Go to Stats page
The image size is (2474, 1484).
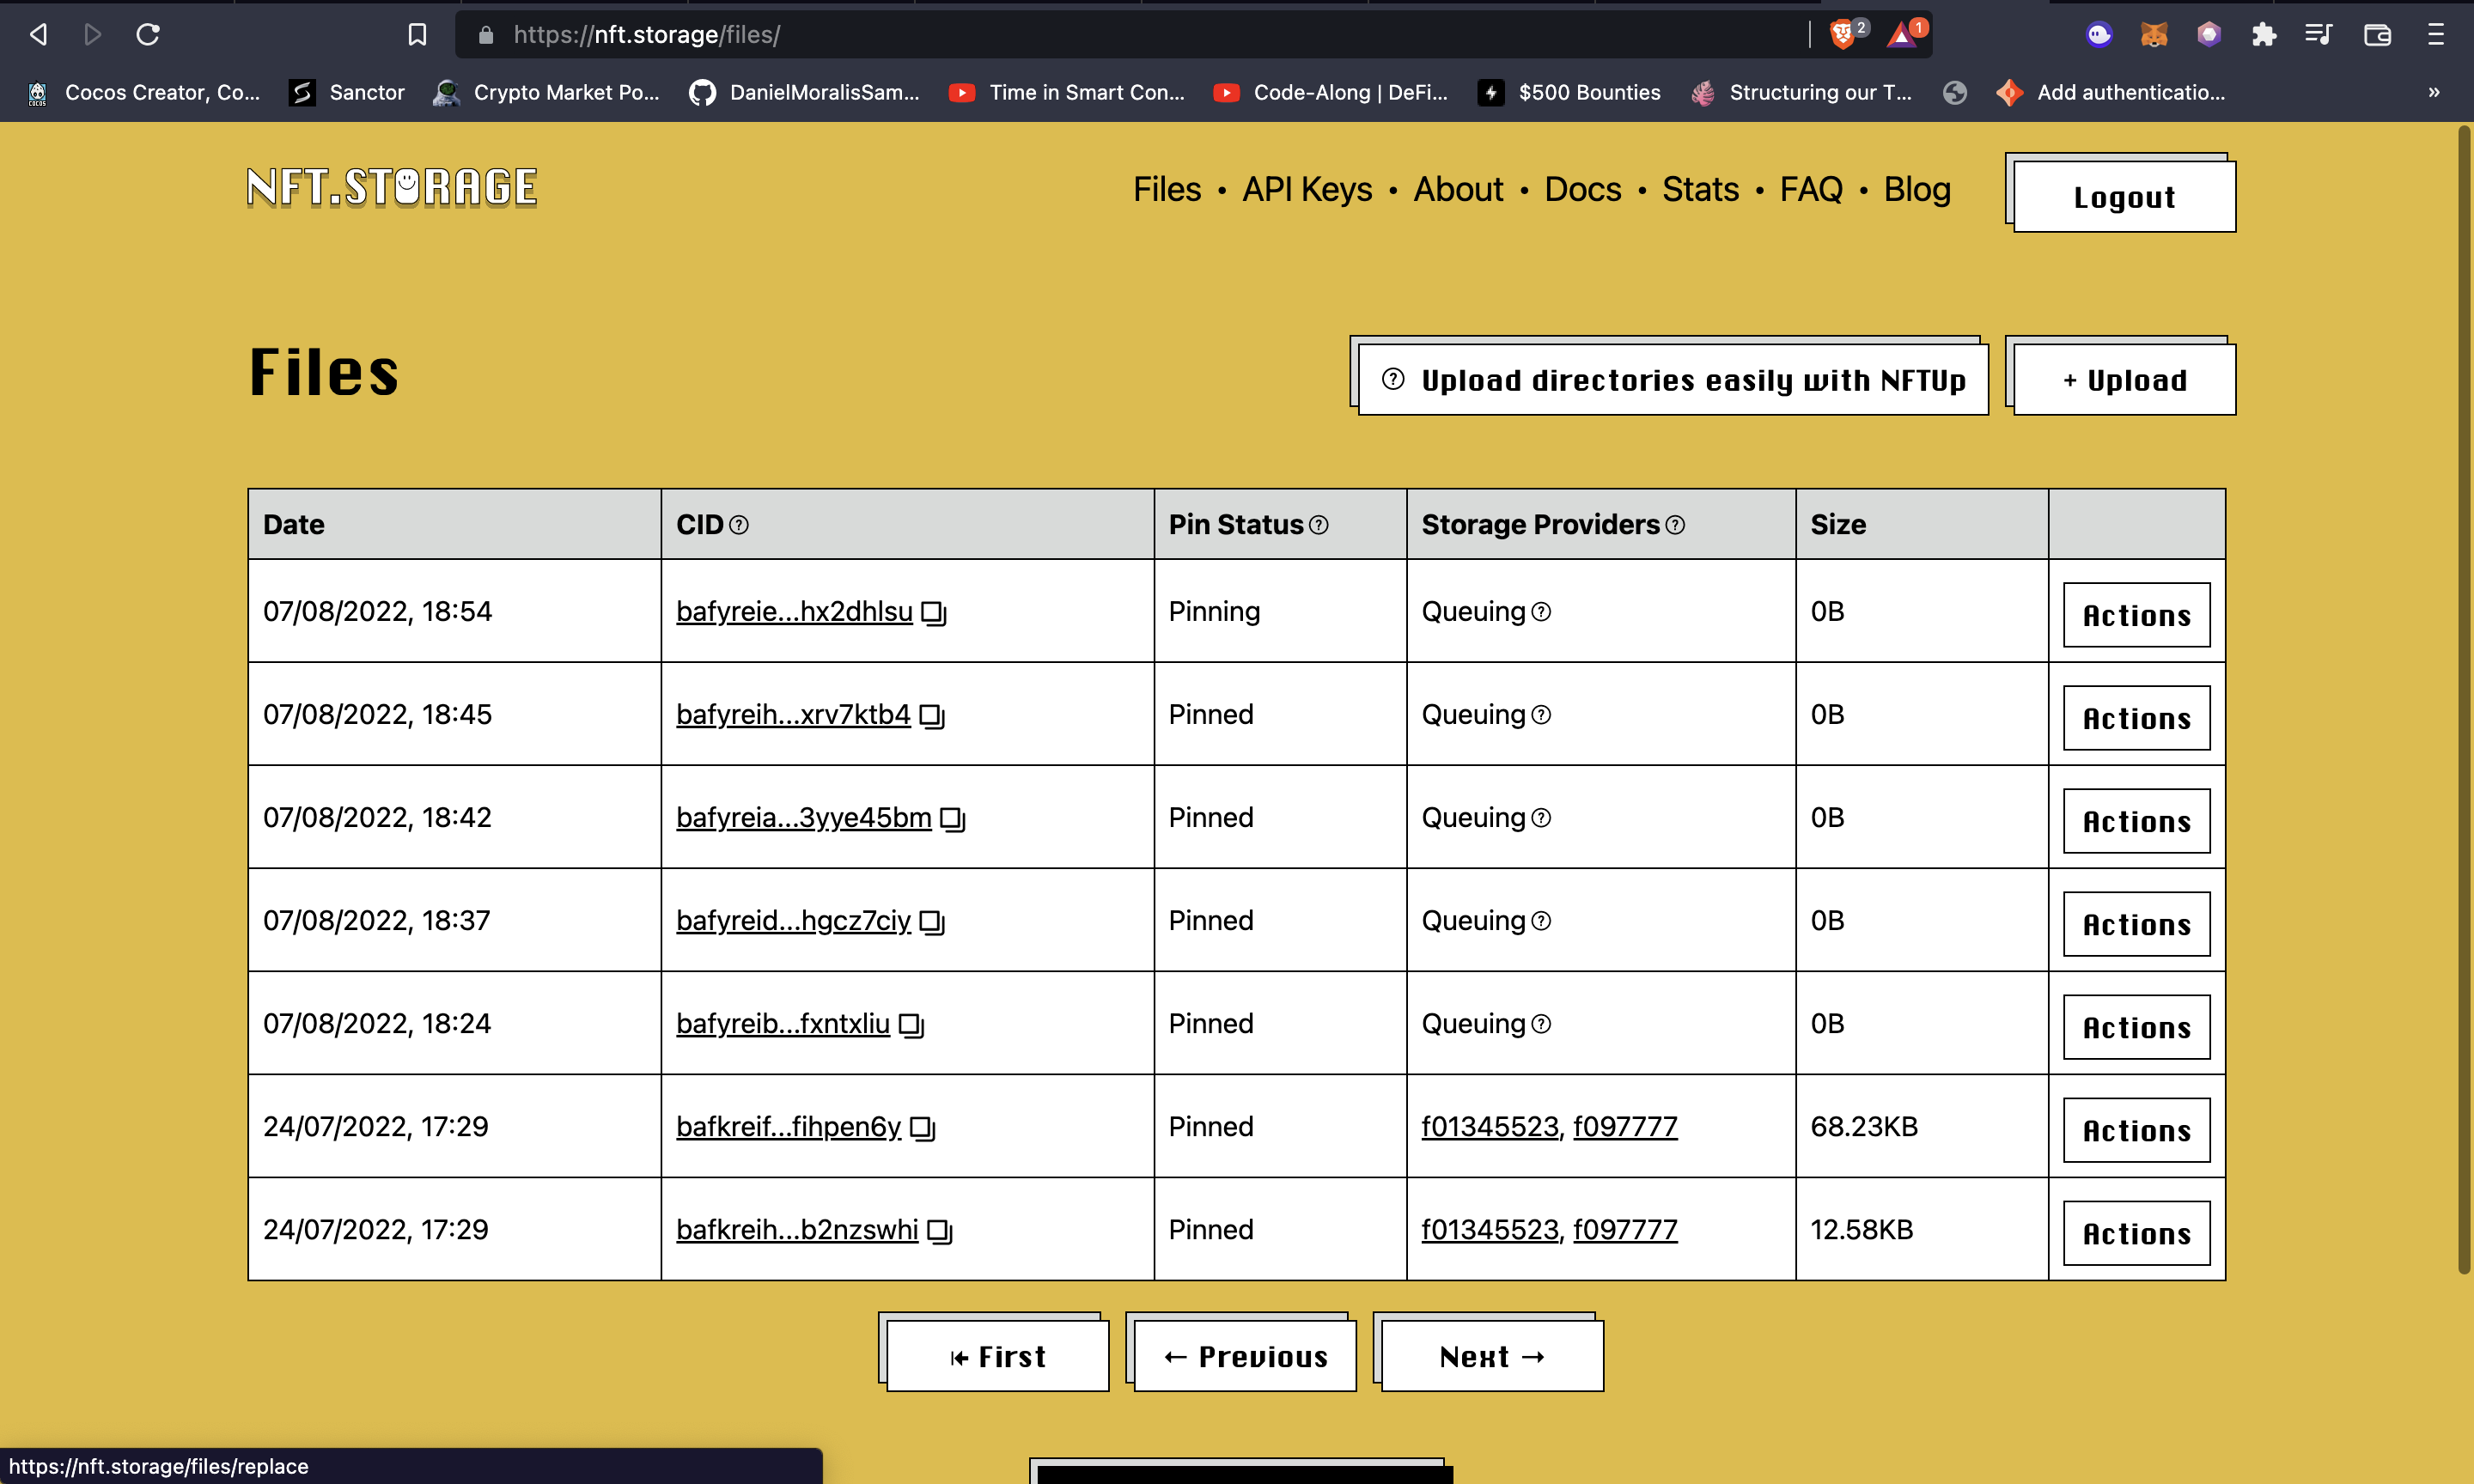1700,189
